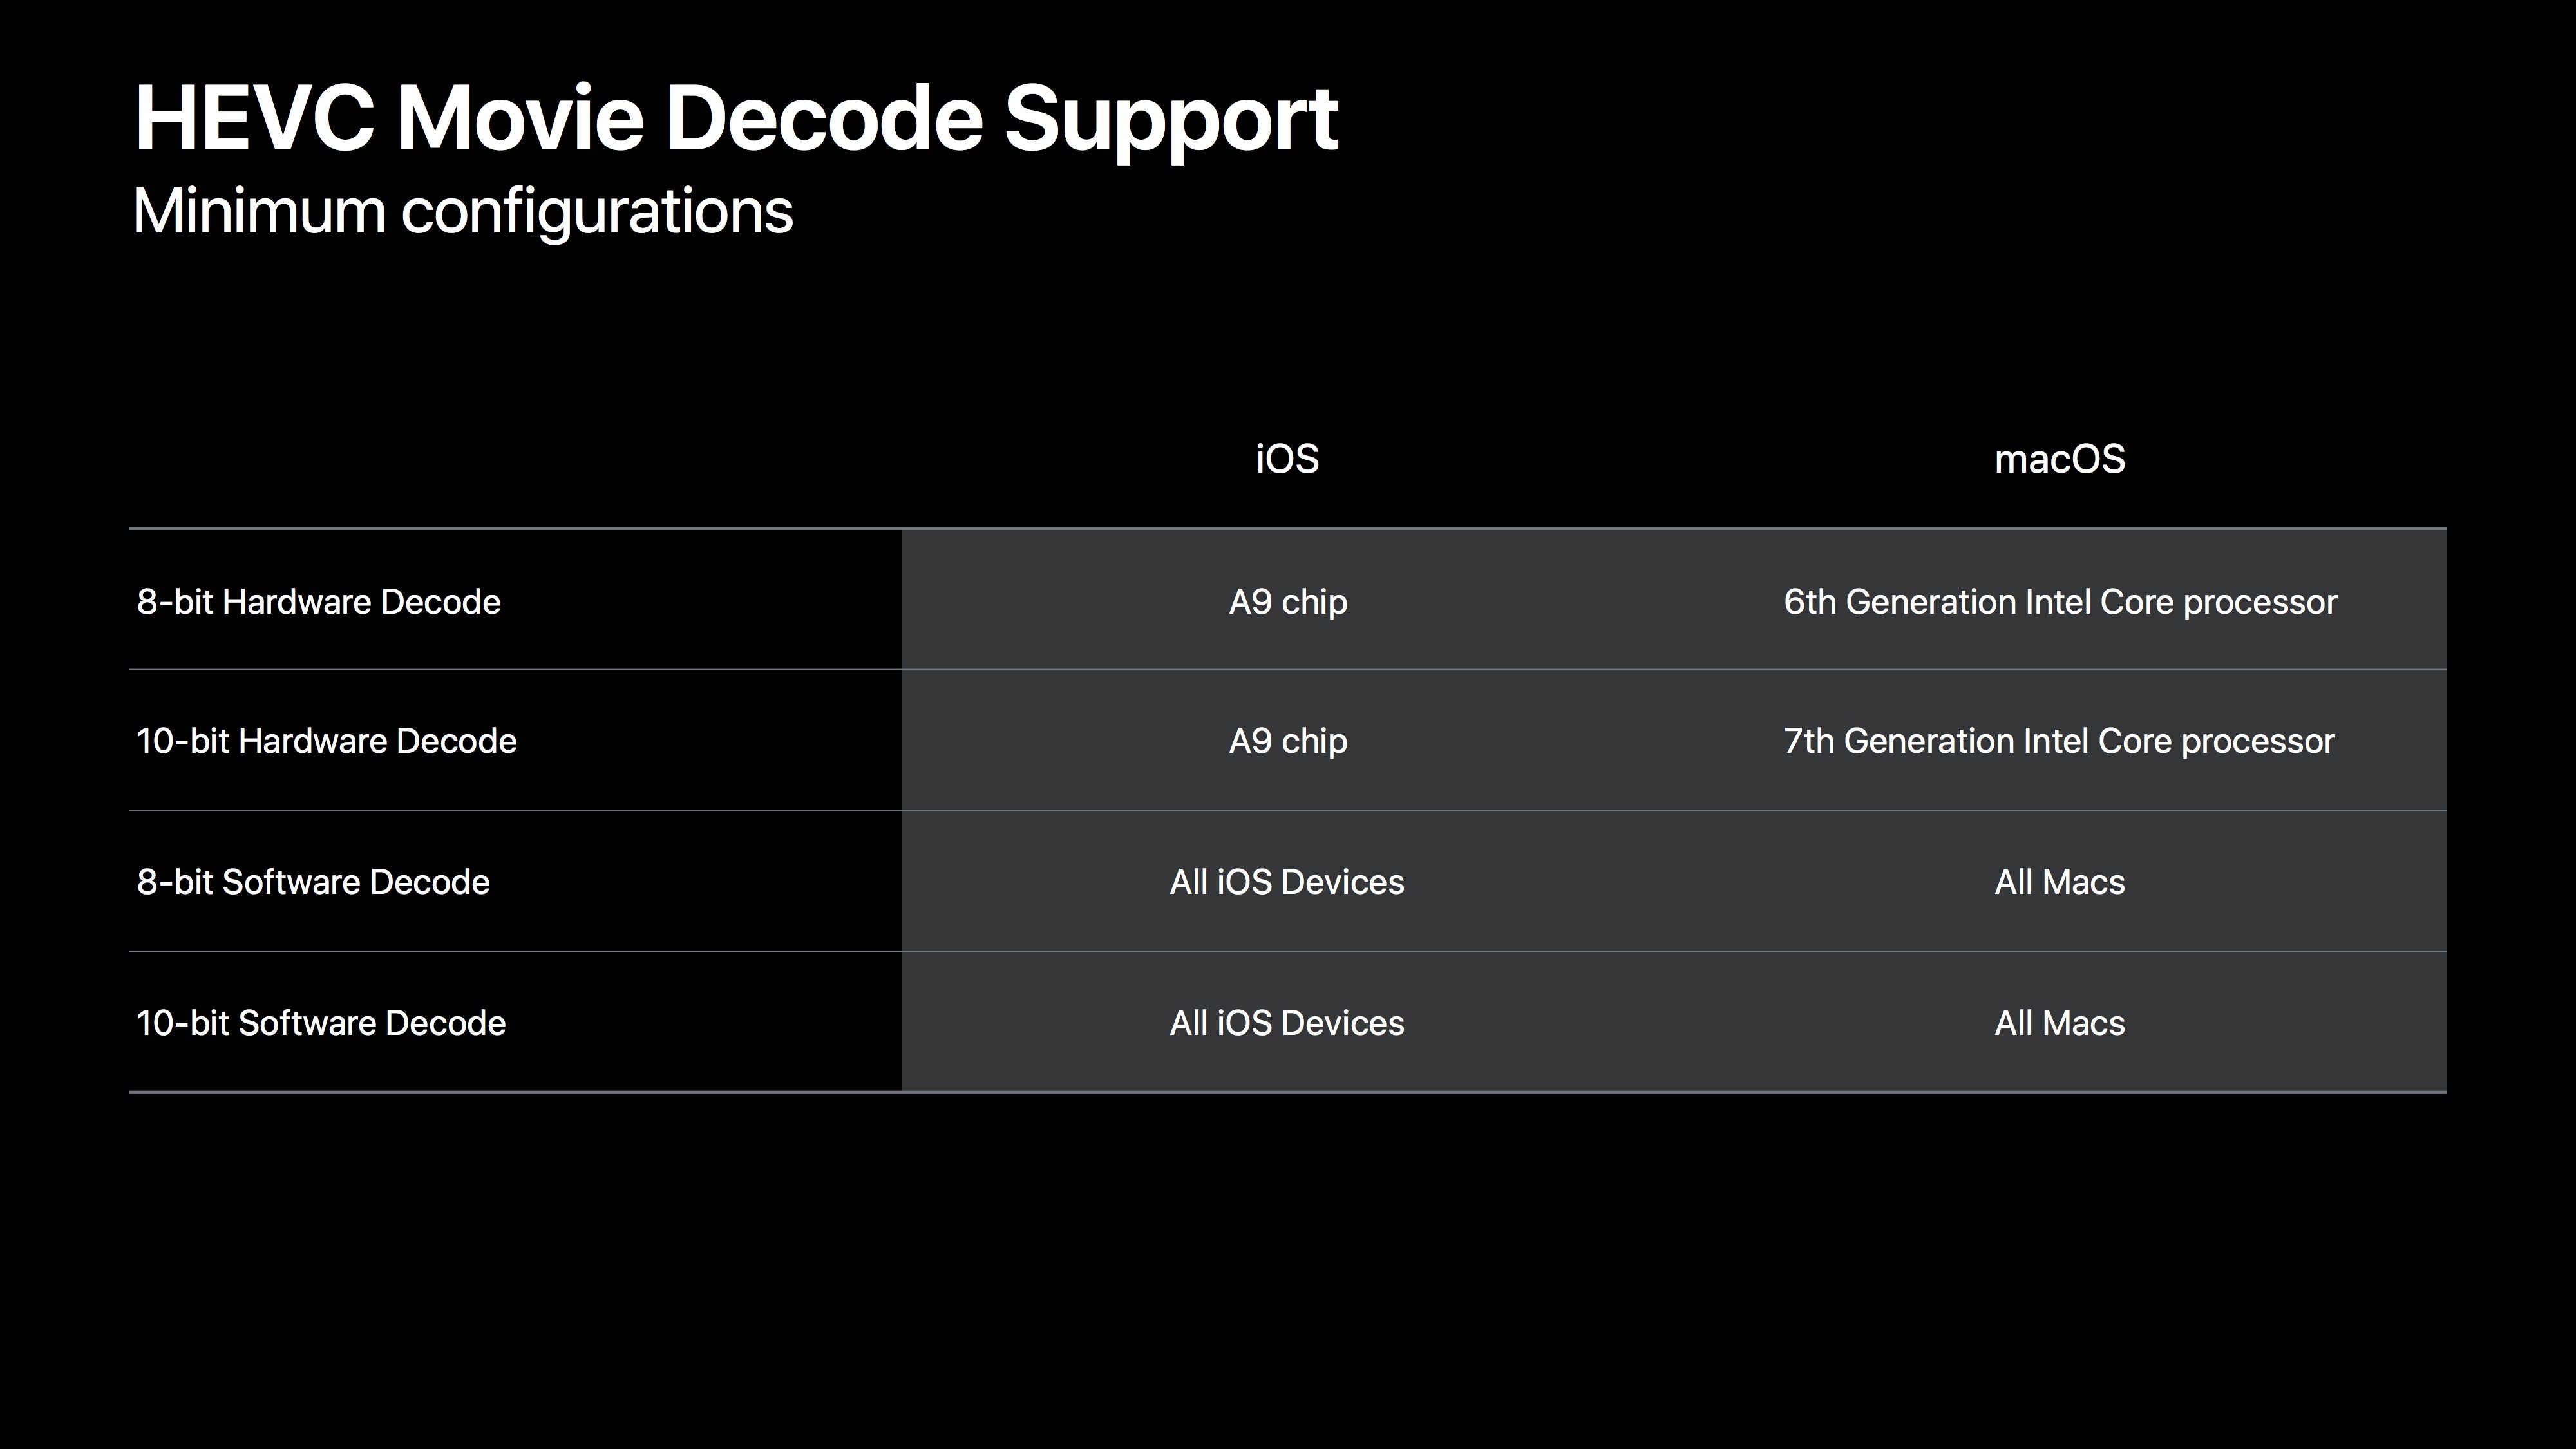Click the 8-bit Software Decode row label

pyautogui.click(x=313, y=882)
